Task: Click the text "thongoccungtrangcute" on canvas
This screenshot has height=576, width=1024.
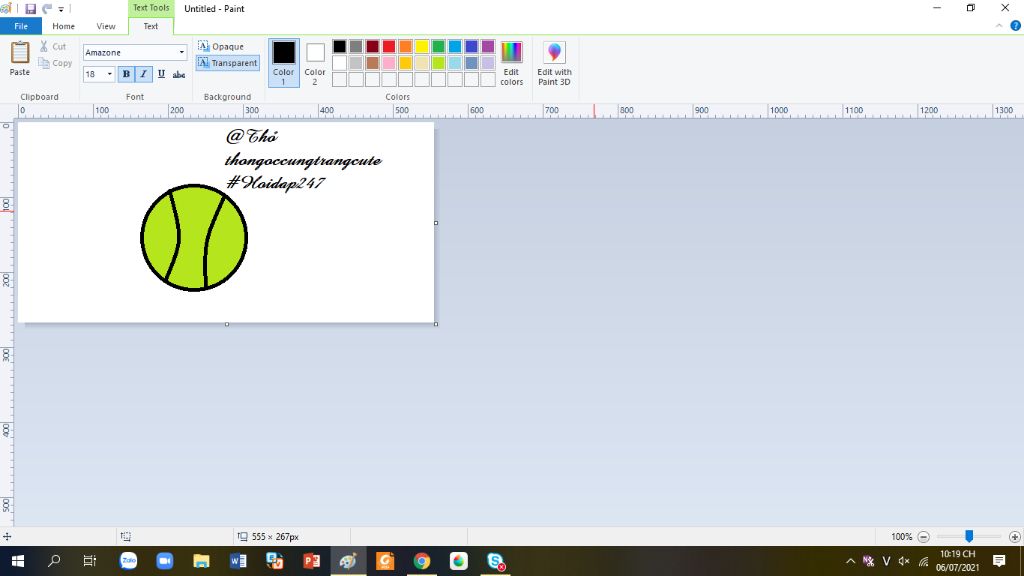Action: (303, 161)
